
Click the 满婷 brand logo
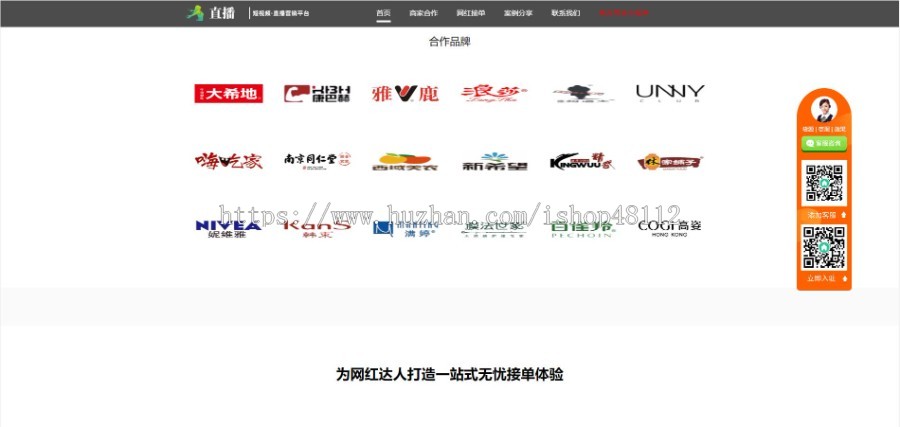tap(405, 229)
